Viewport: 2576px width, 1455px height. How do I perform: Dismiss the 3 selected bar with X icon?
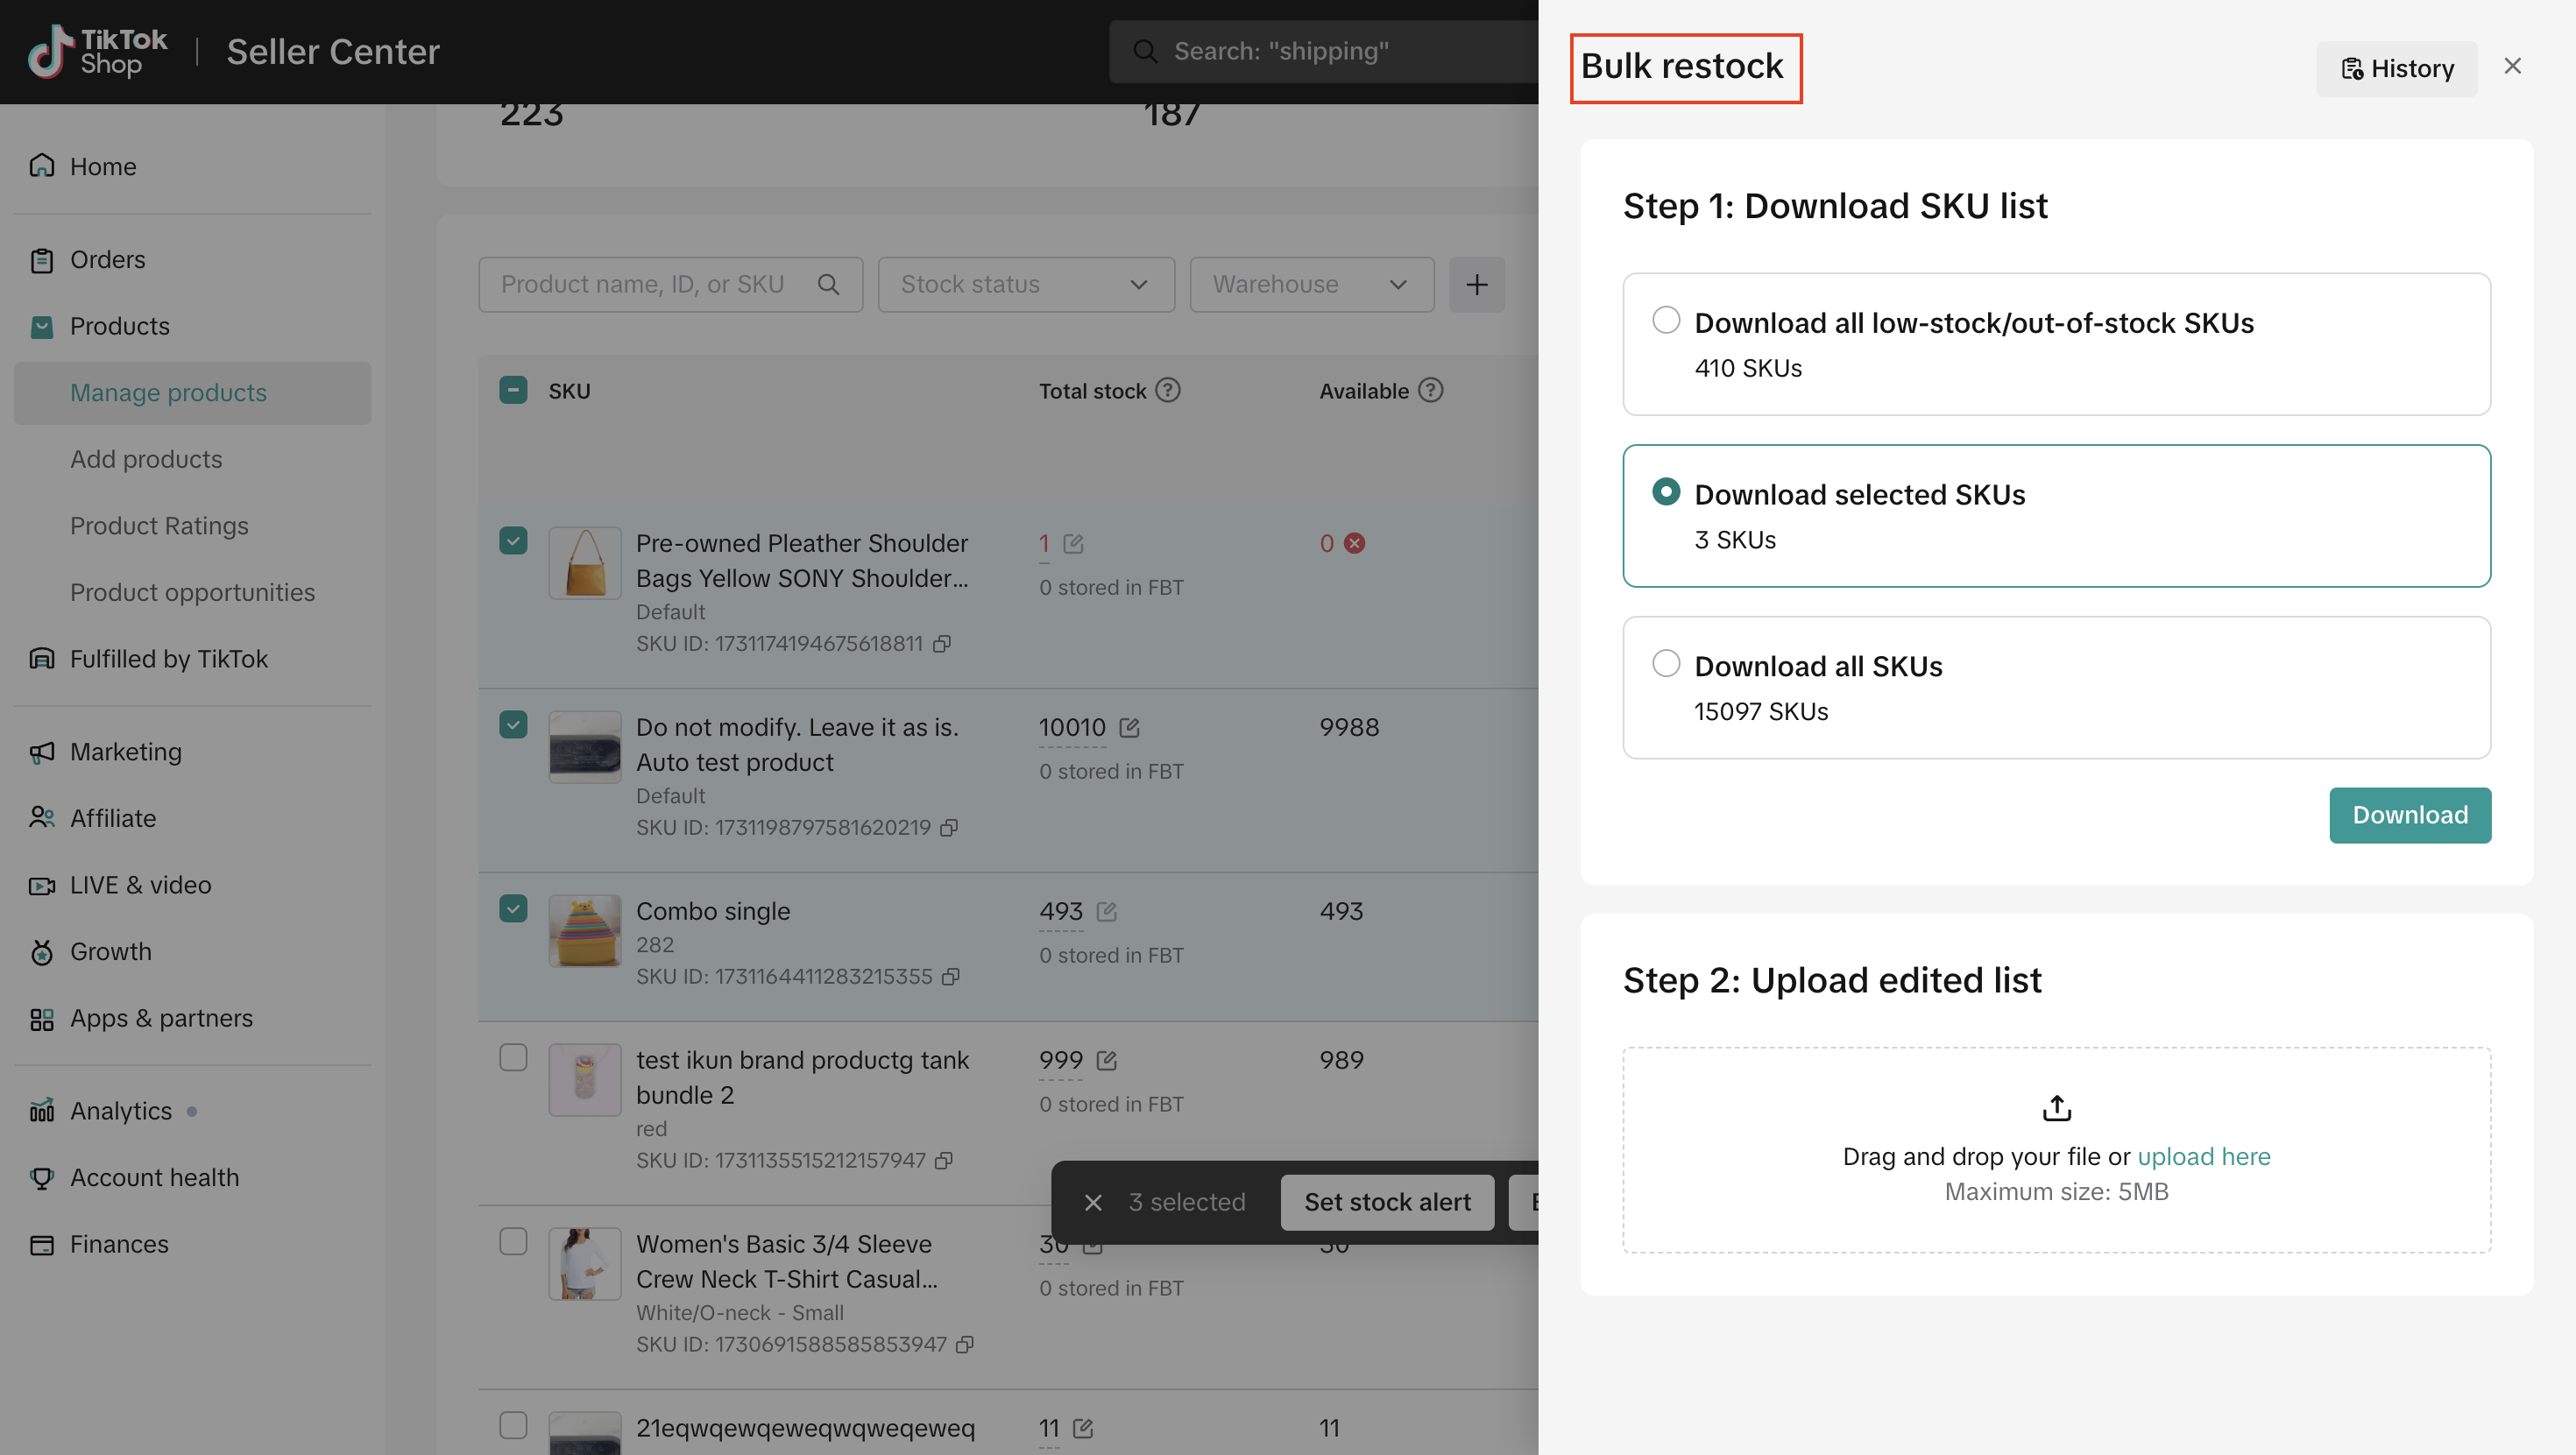1093,1202
